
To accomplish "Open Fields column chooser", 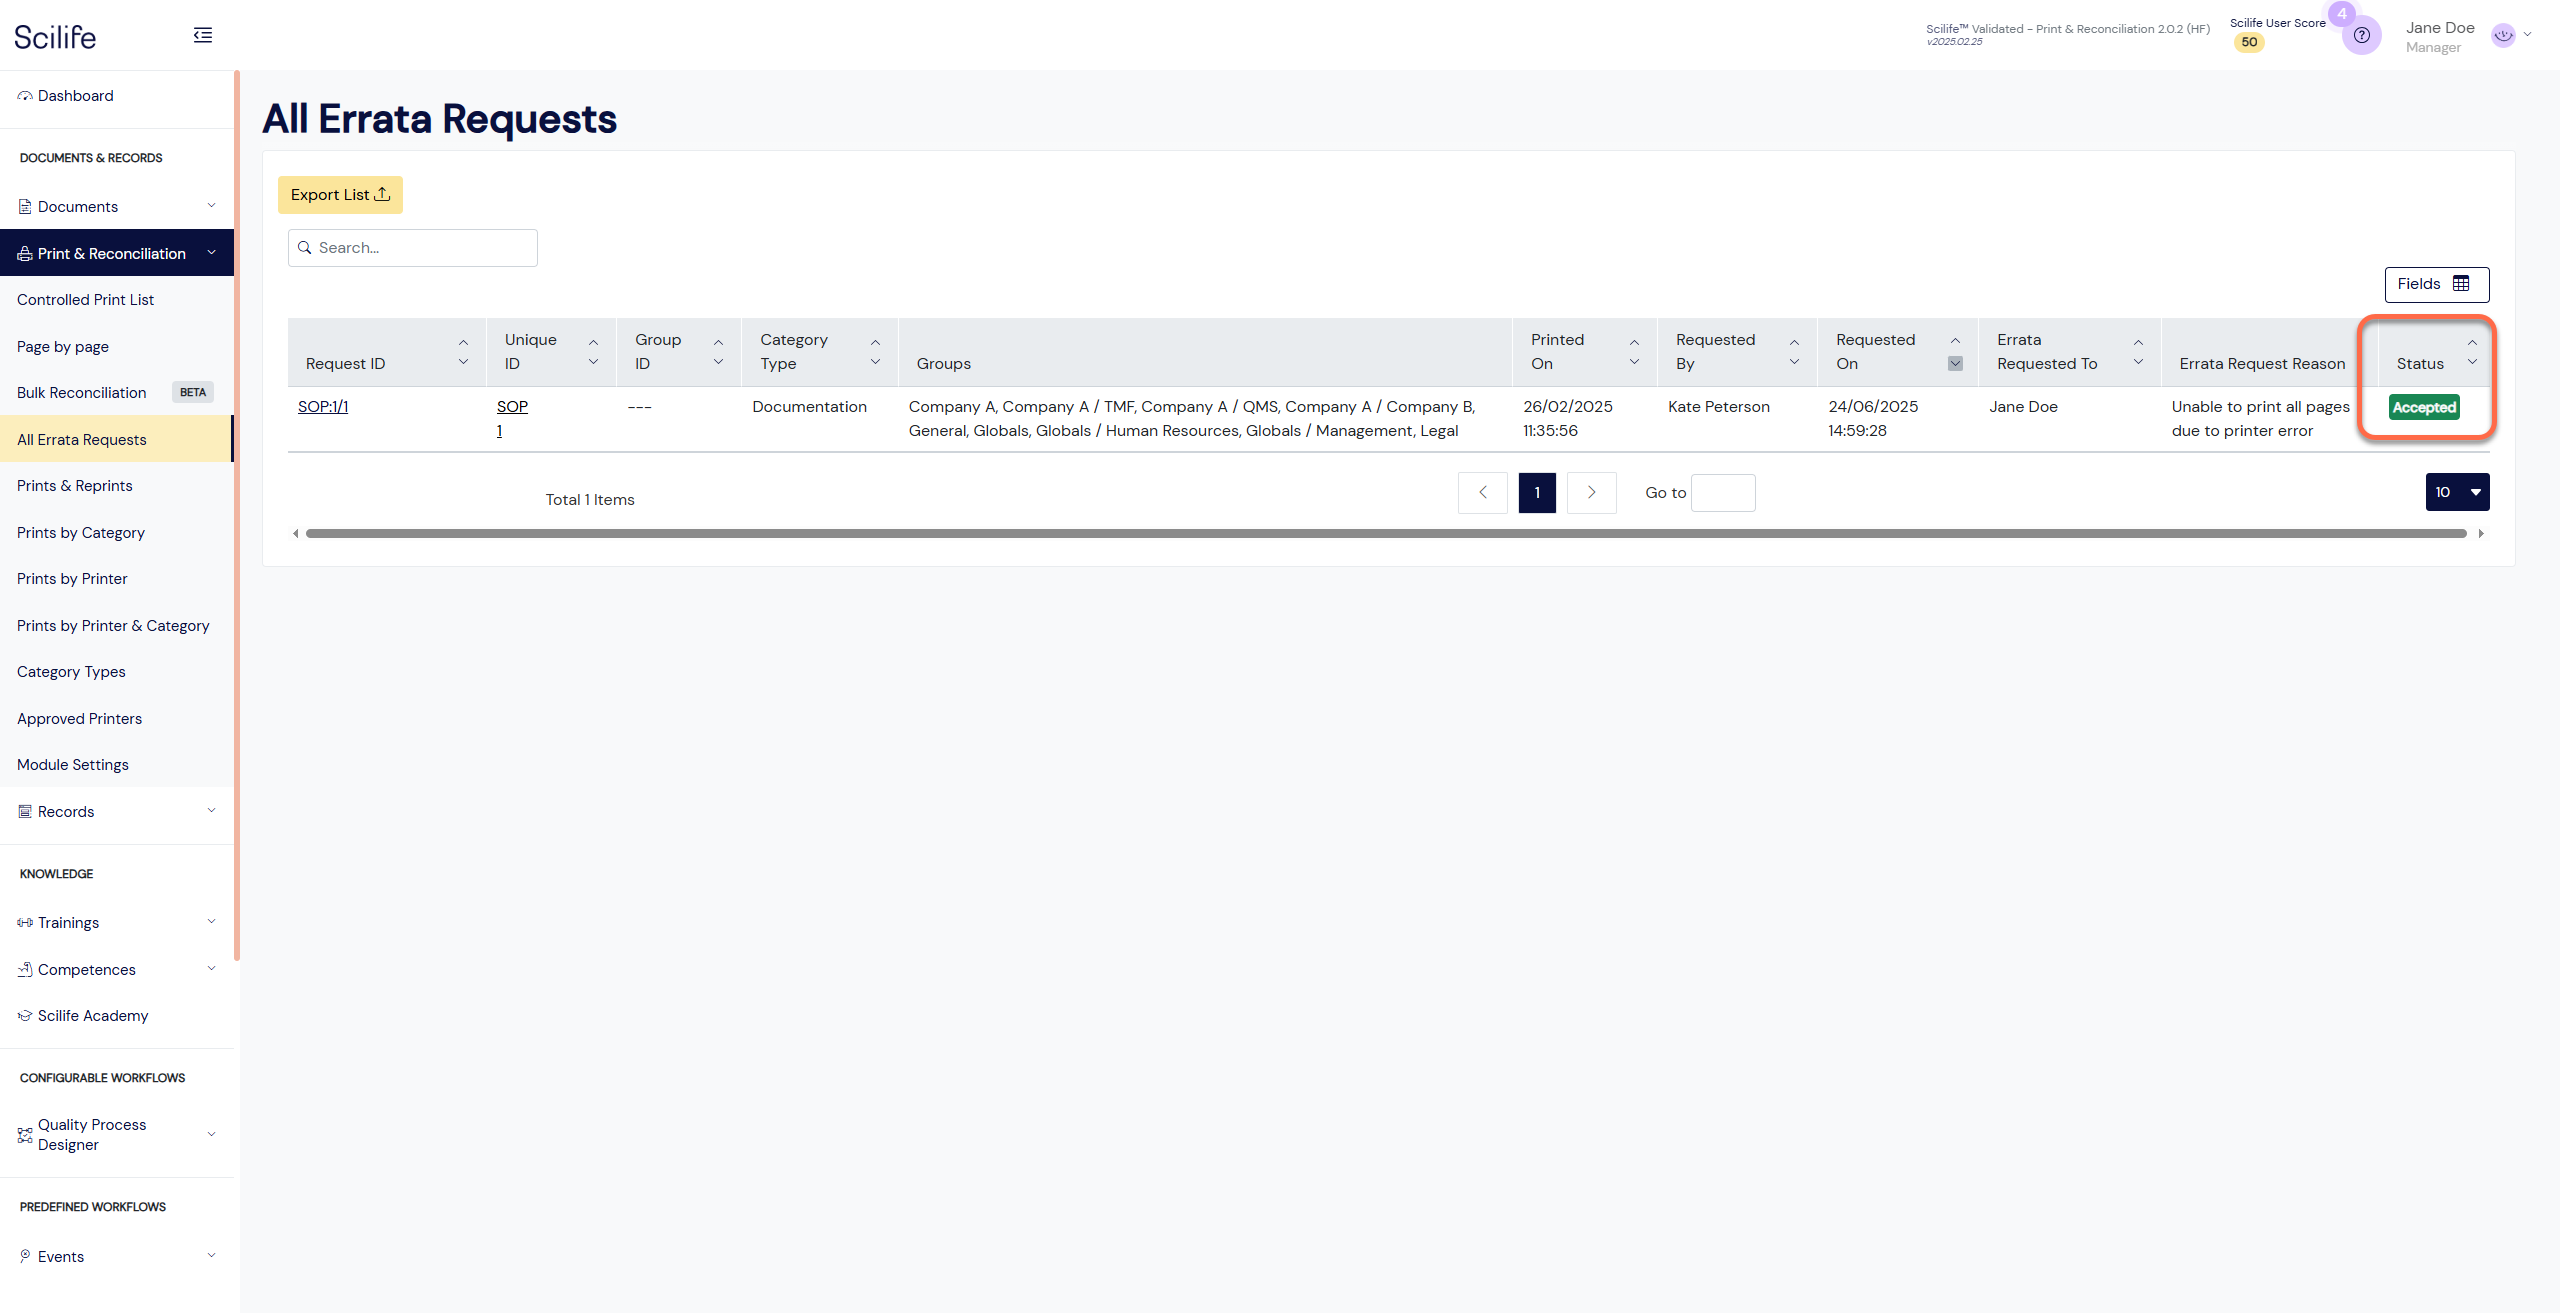I will coord(2436,284).
